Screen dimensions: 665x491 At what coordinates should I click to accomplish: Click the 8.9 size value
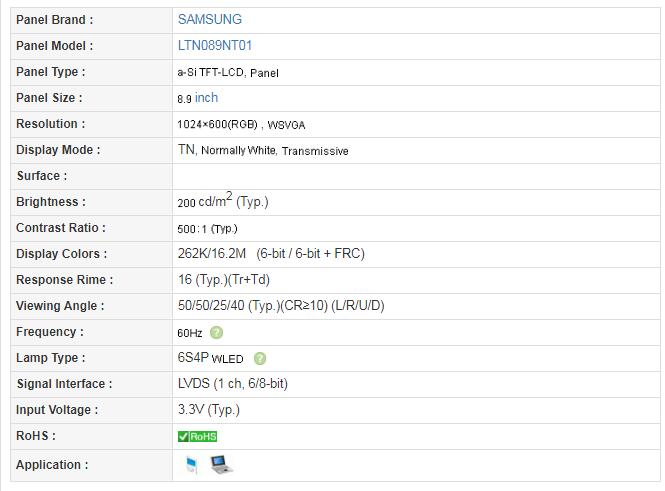[x=184, y=99]
